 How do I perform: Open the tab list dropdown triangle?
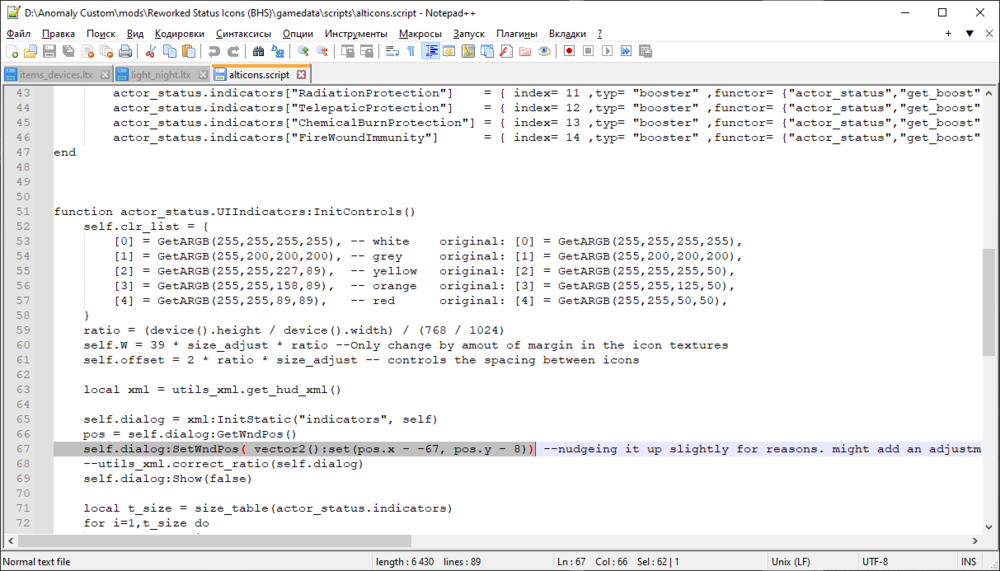(x=969, y=33)
